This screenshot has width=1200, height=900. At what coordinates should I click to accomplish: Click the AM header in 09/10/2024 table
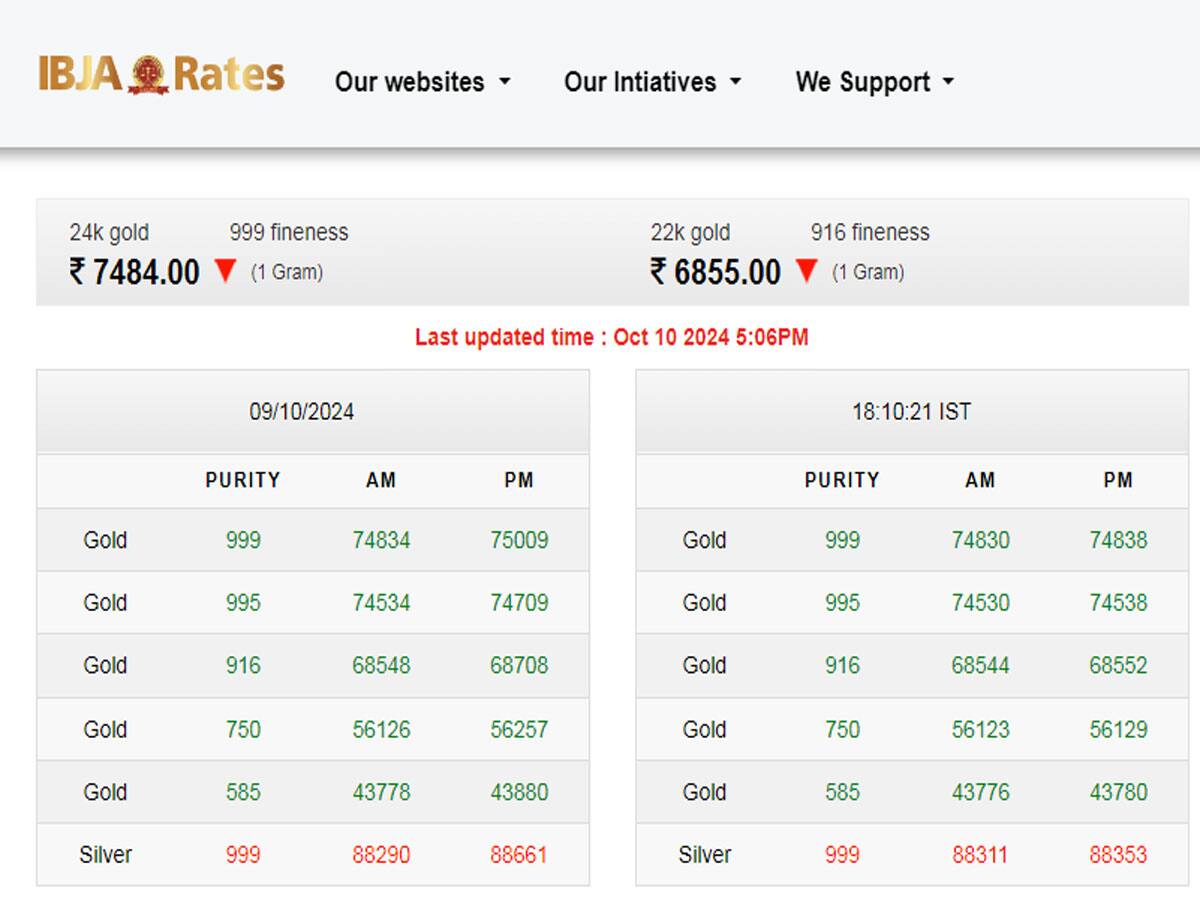[381, 480]
